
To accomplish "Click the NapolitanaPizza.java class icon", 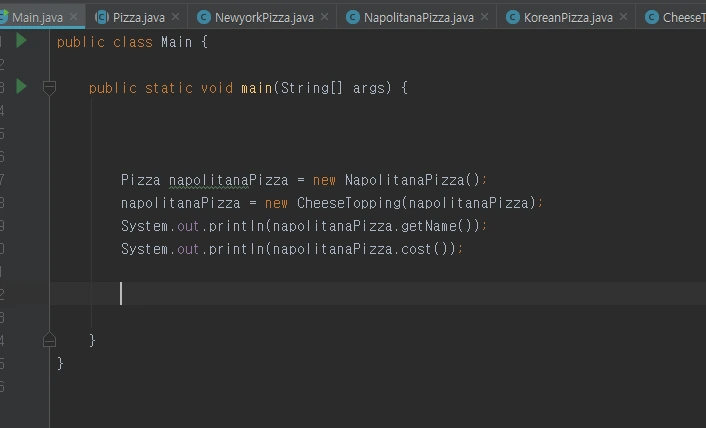I will (353, 17).
